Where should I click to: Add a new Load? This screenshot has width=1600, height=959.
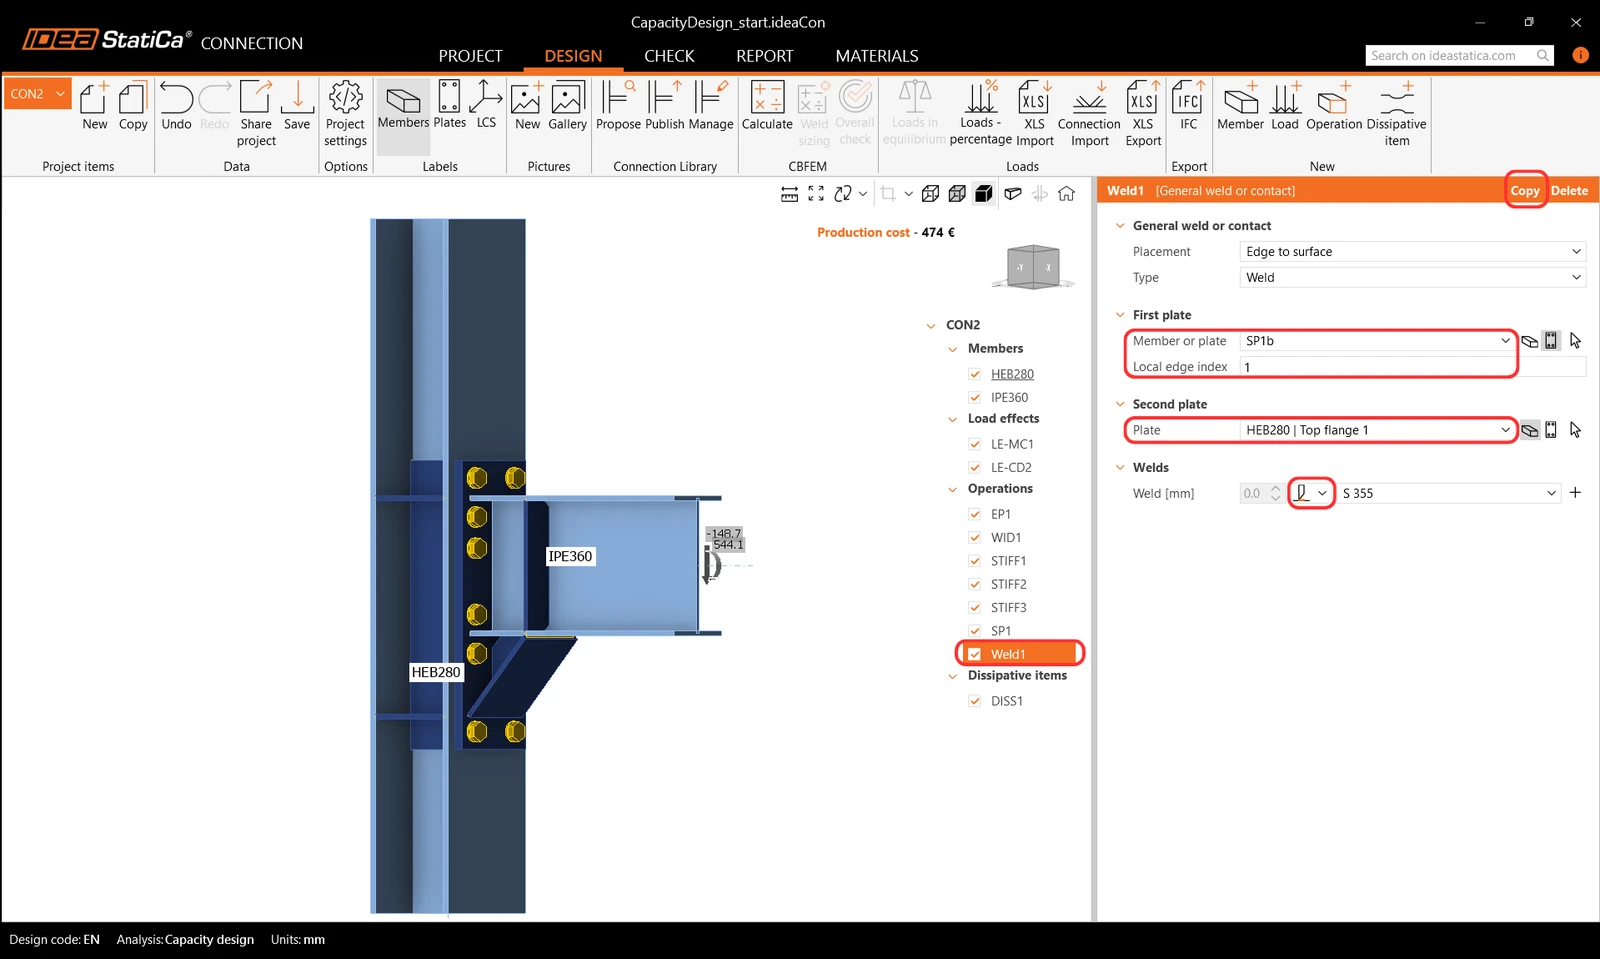(1285, 106)
